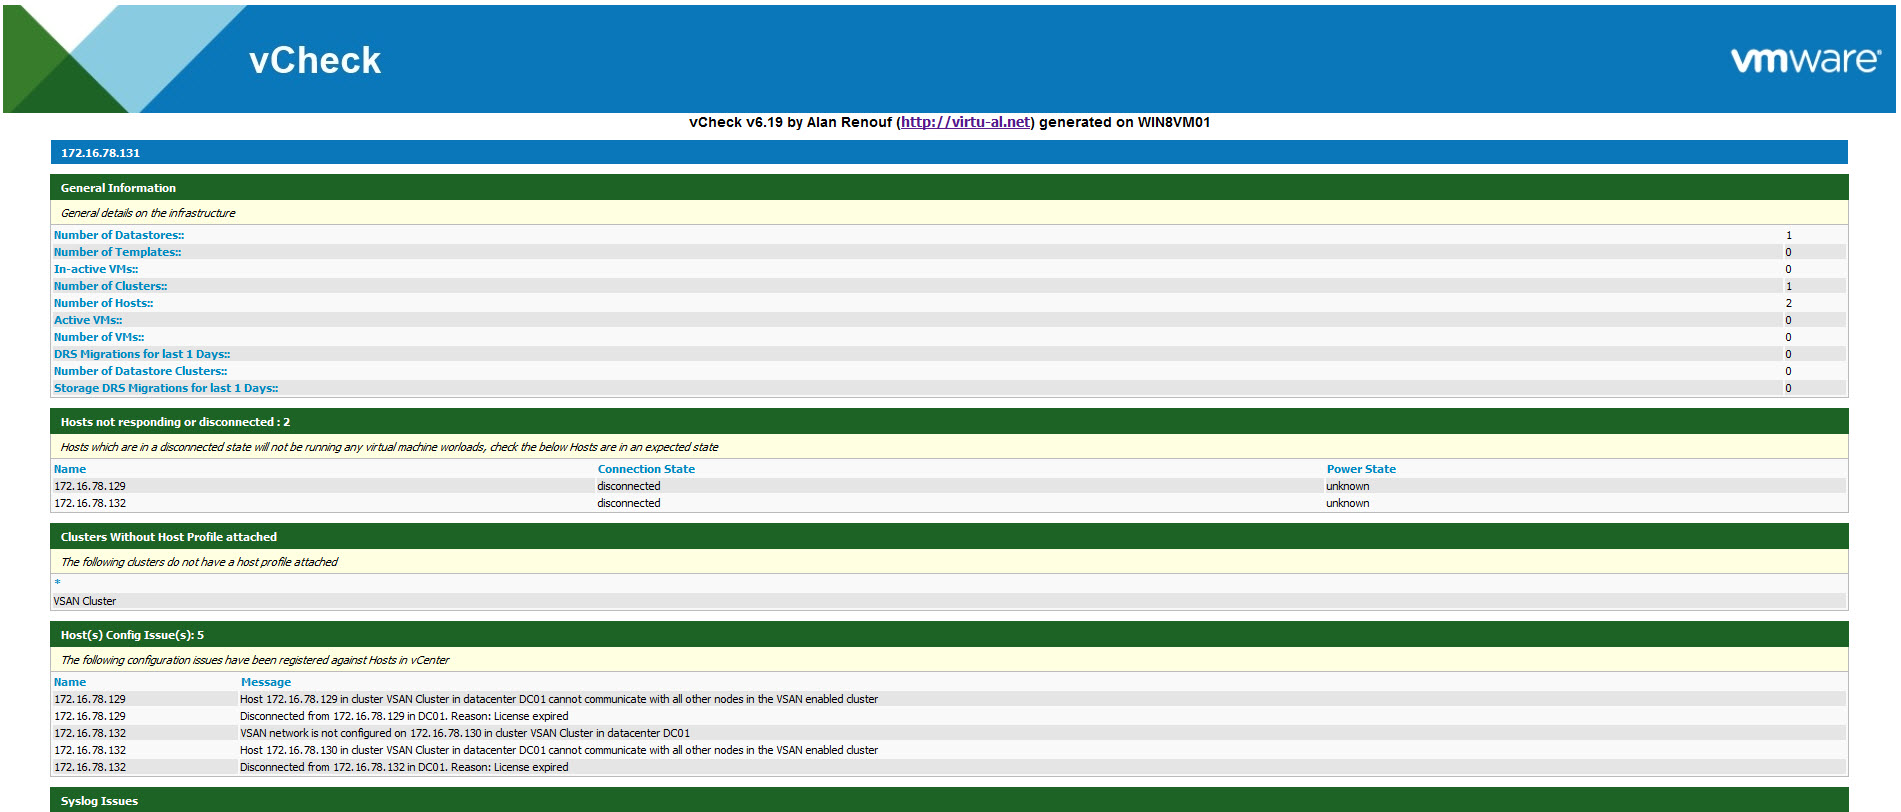1901x812 pixels.
Task: Click 'Clusters Without Host Profile attached' header
Action: pos(949,537)
